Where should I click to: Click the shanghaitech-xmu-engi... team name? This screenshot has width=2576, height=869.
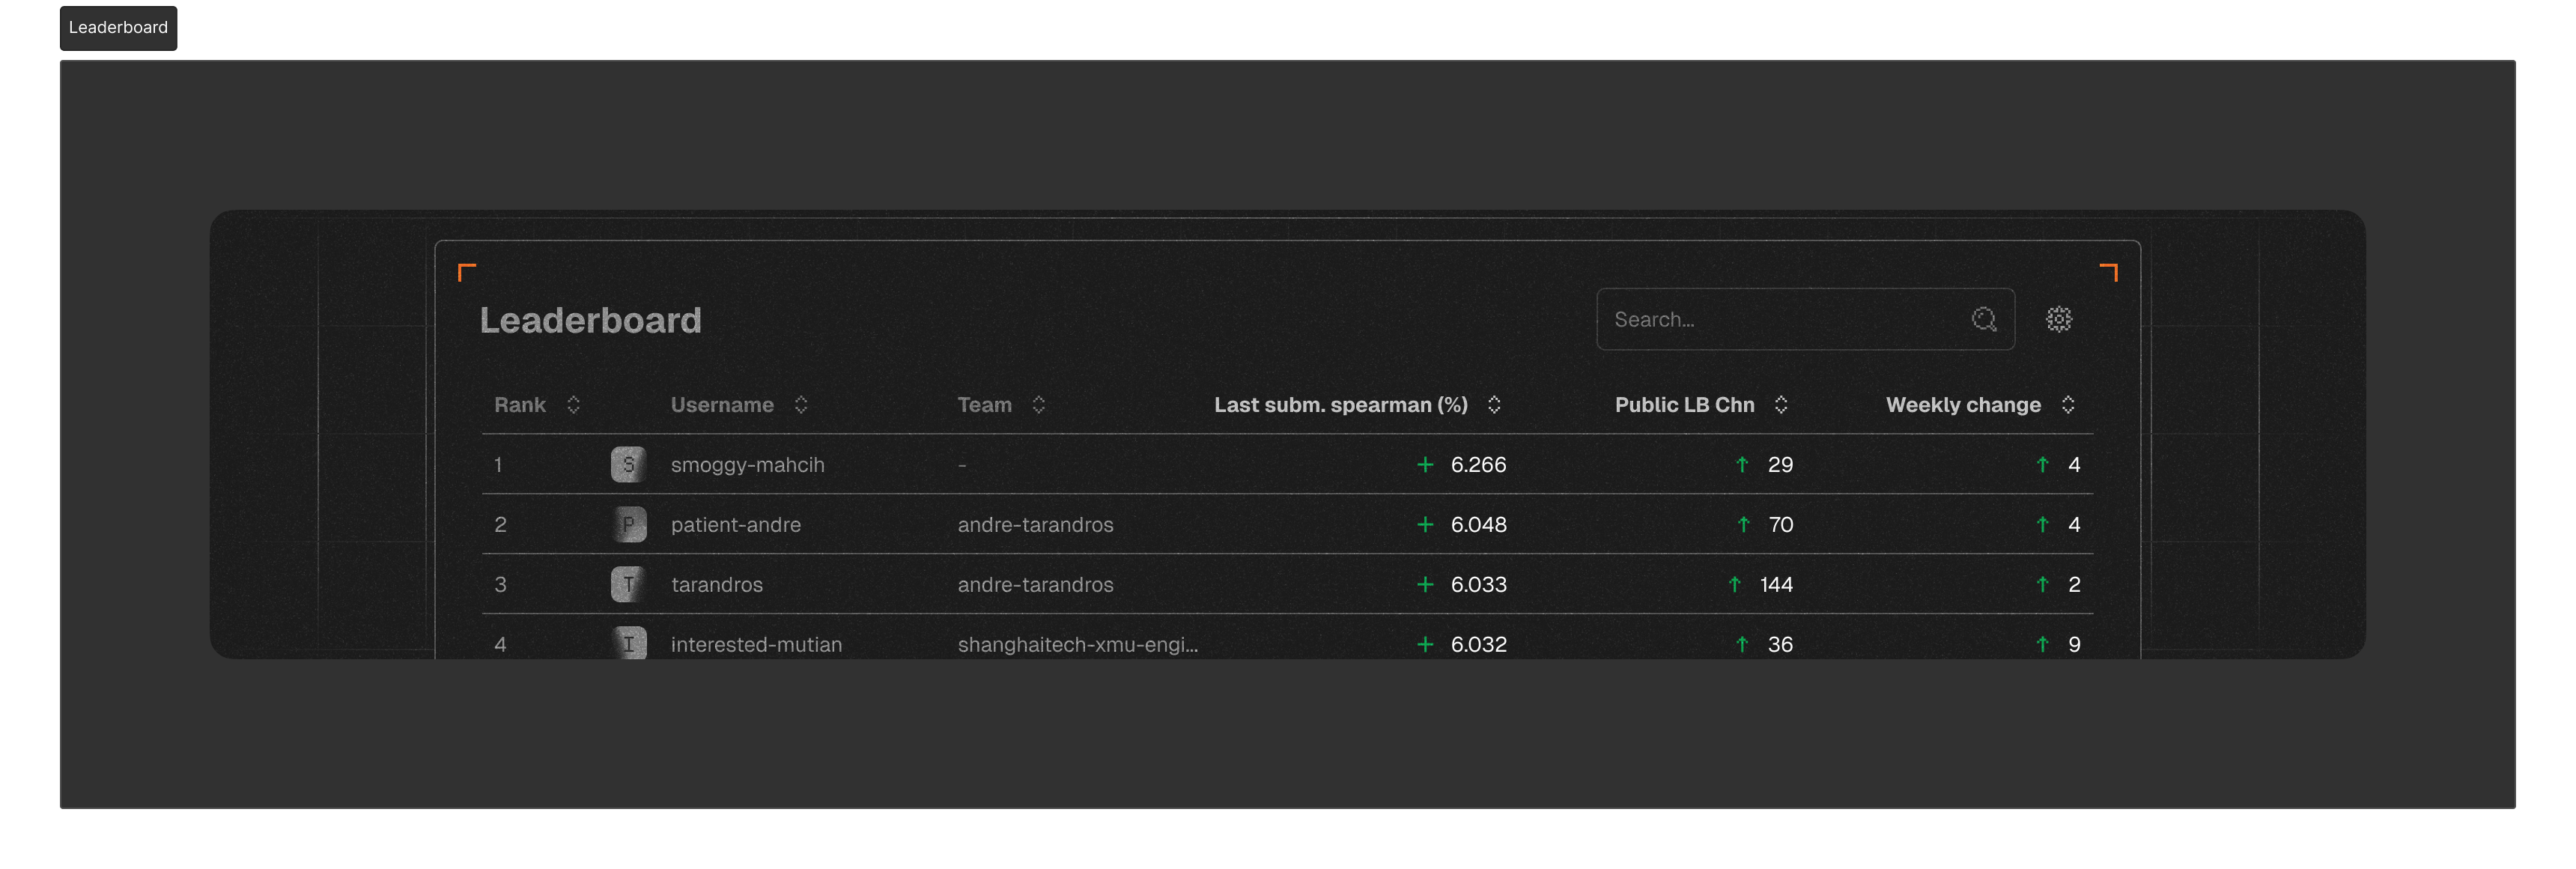(x=1077, y=644)
